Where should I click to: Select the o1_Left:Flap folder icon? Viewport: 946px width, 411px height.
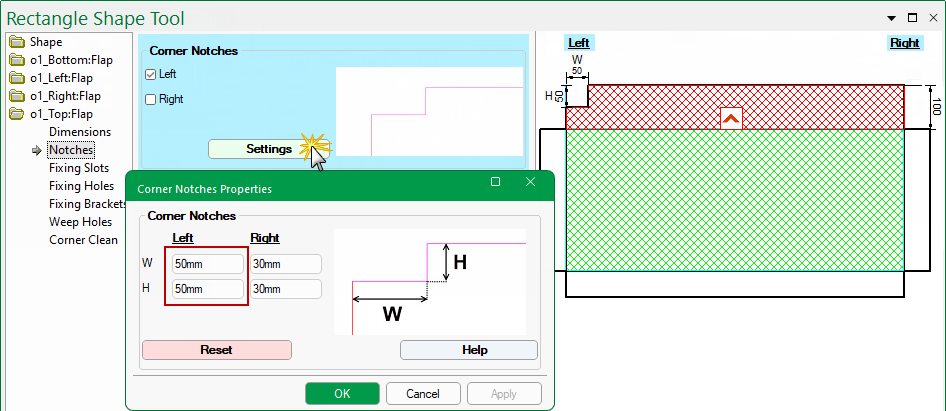click(17, 78)
